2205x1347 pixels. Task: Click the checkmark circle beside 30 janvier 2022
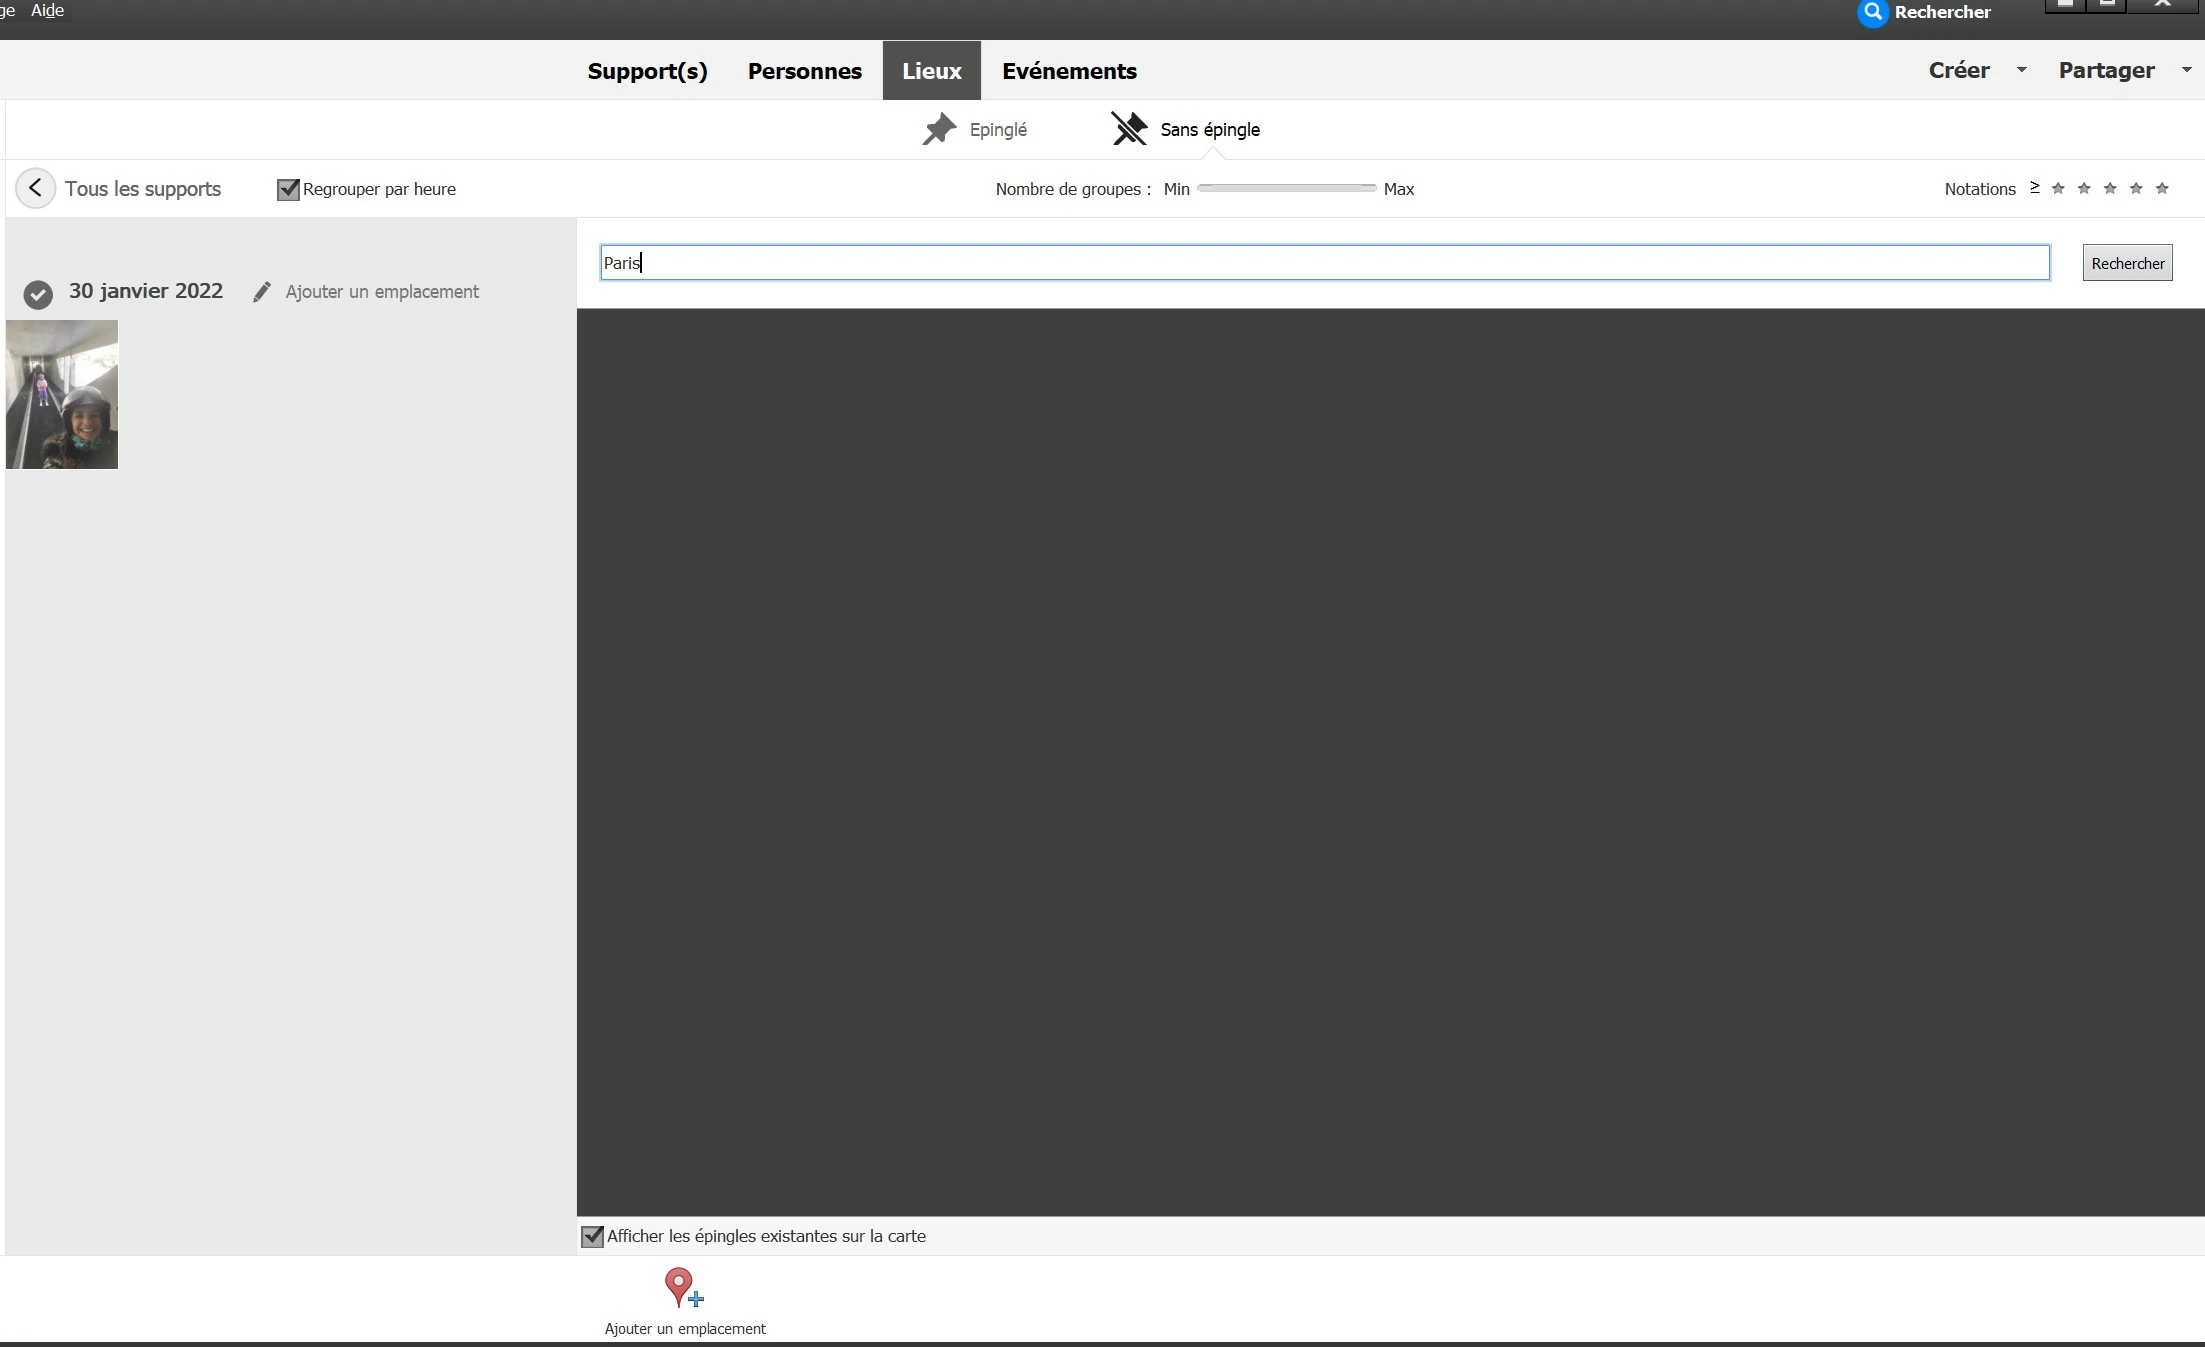click(38, 294)
